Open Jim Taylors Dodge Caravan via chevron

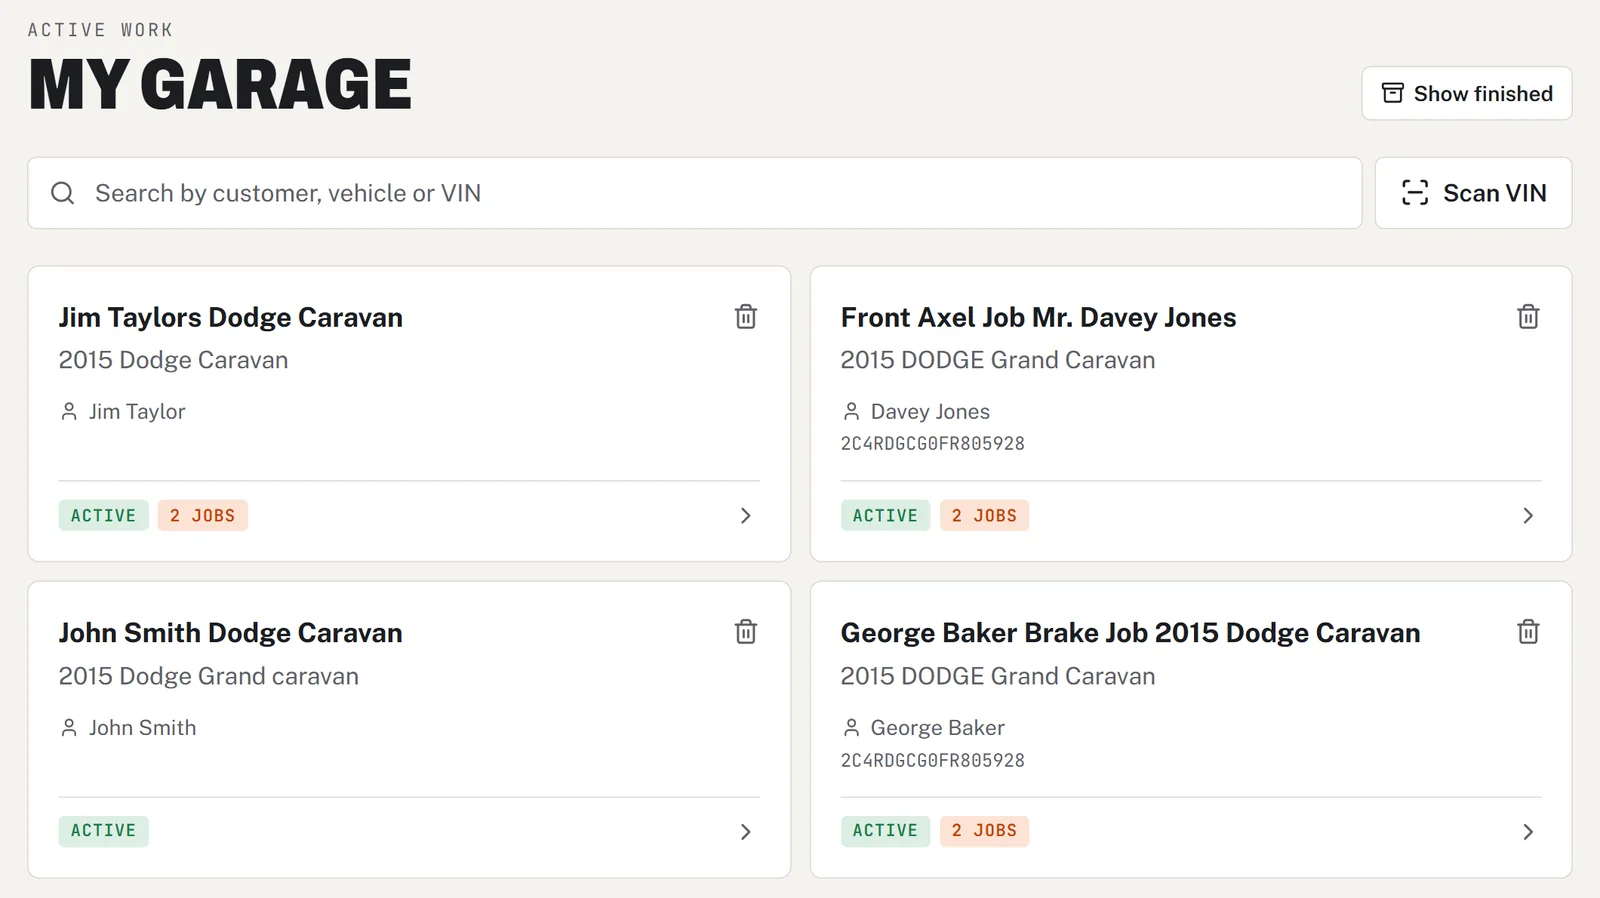click(x=745, y=516)
